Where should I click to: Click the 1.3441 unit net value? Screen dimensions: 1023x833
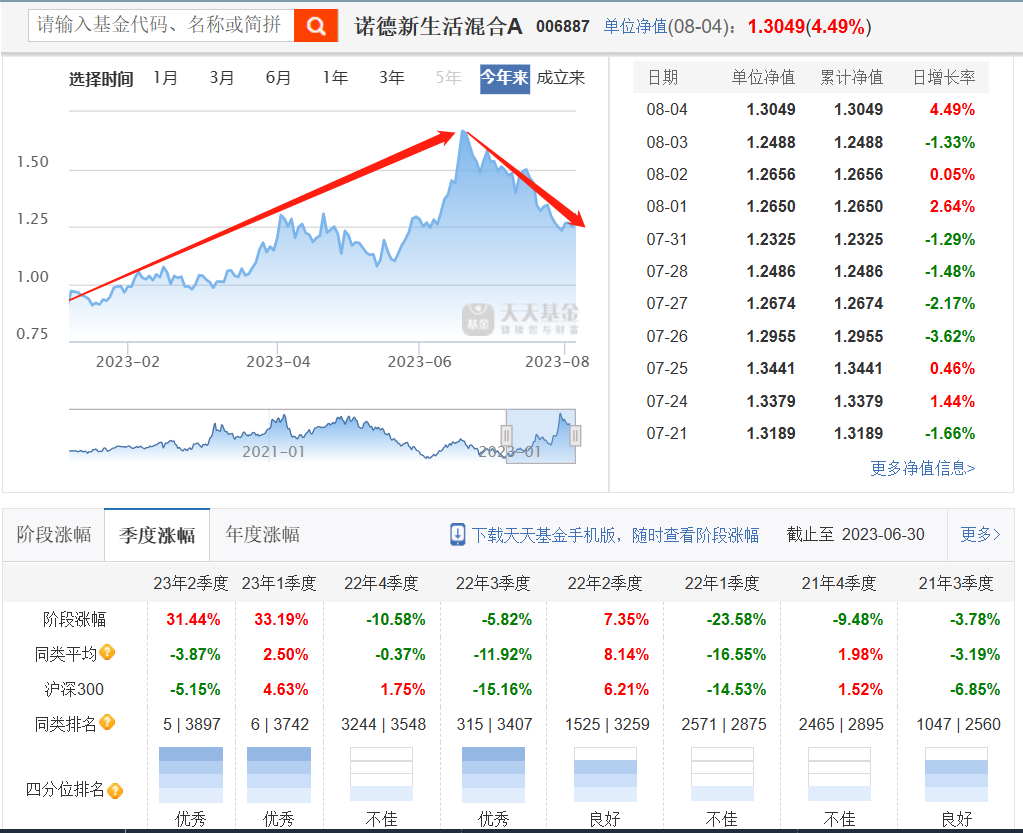click(x=771, y=369)
